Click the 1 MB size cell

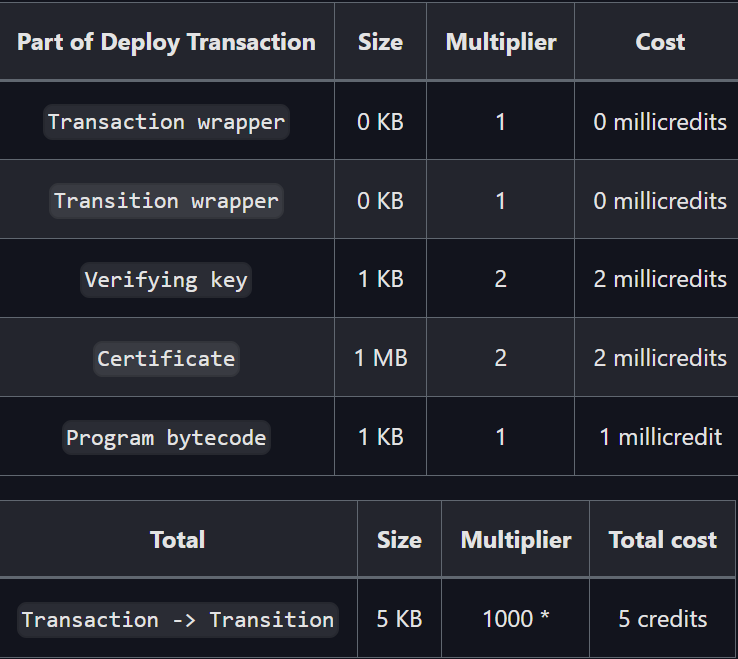(x=381, y=358)
